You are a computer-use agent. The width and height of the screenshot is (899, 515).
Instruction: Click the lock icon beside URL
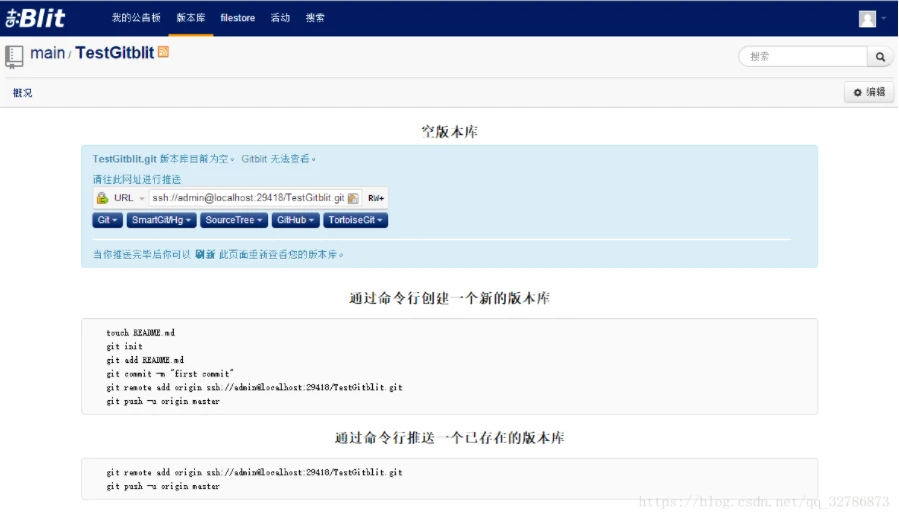(102, 198)
